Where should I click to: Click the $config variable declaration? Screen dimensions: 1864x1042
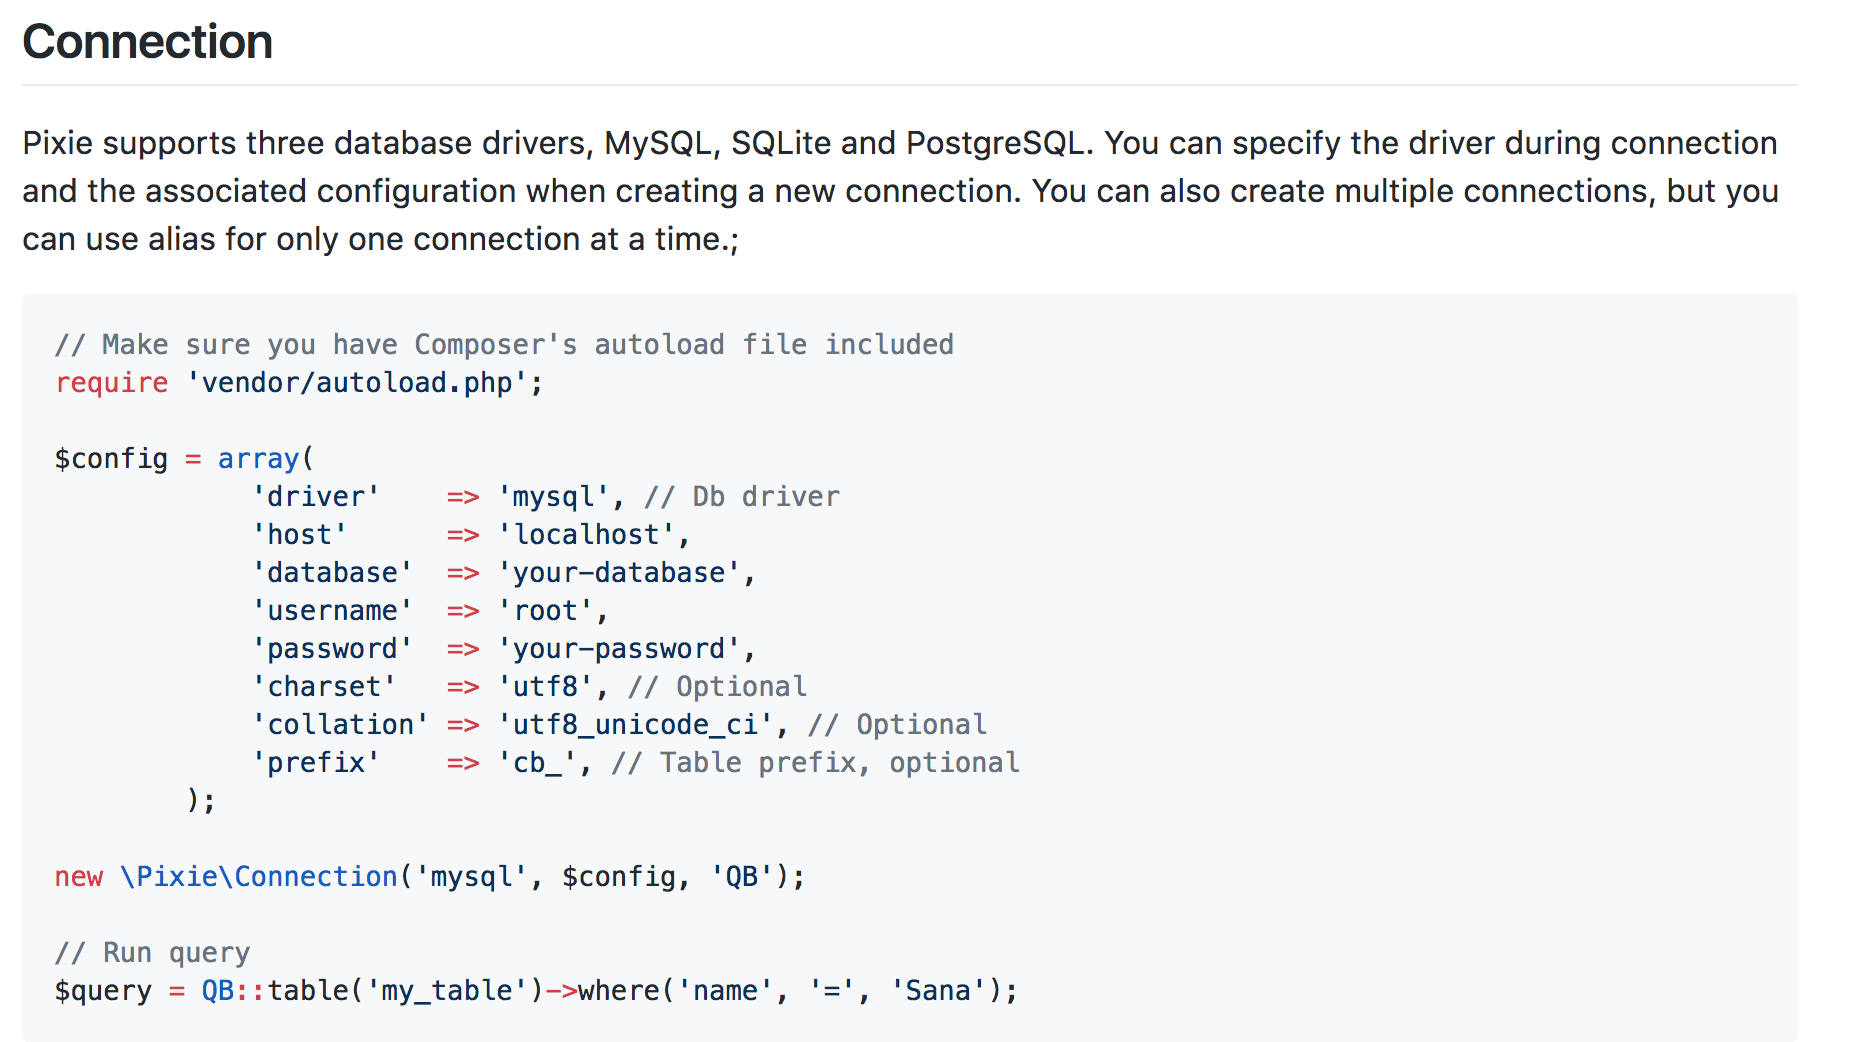click(x=111, y=459)
